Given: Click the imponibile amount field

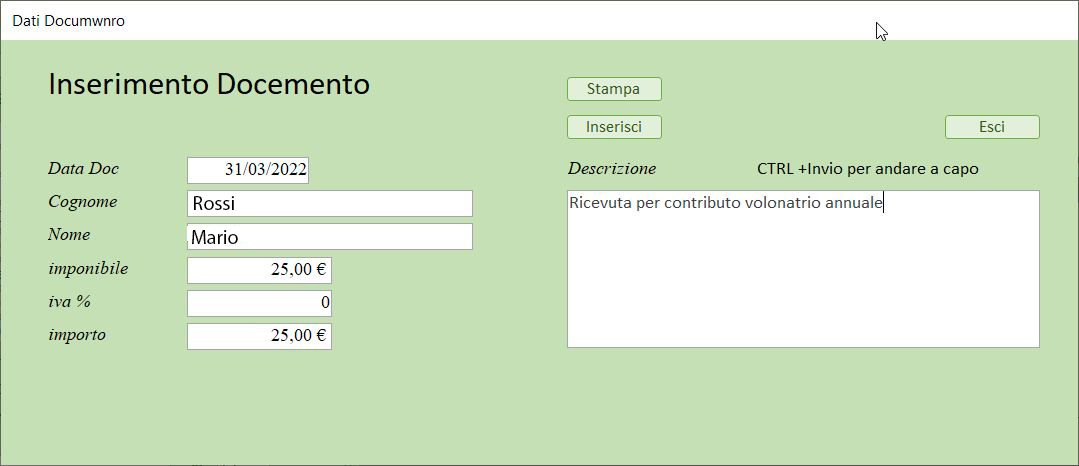Looking at the screenshot, I should [259, 270].
